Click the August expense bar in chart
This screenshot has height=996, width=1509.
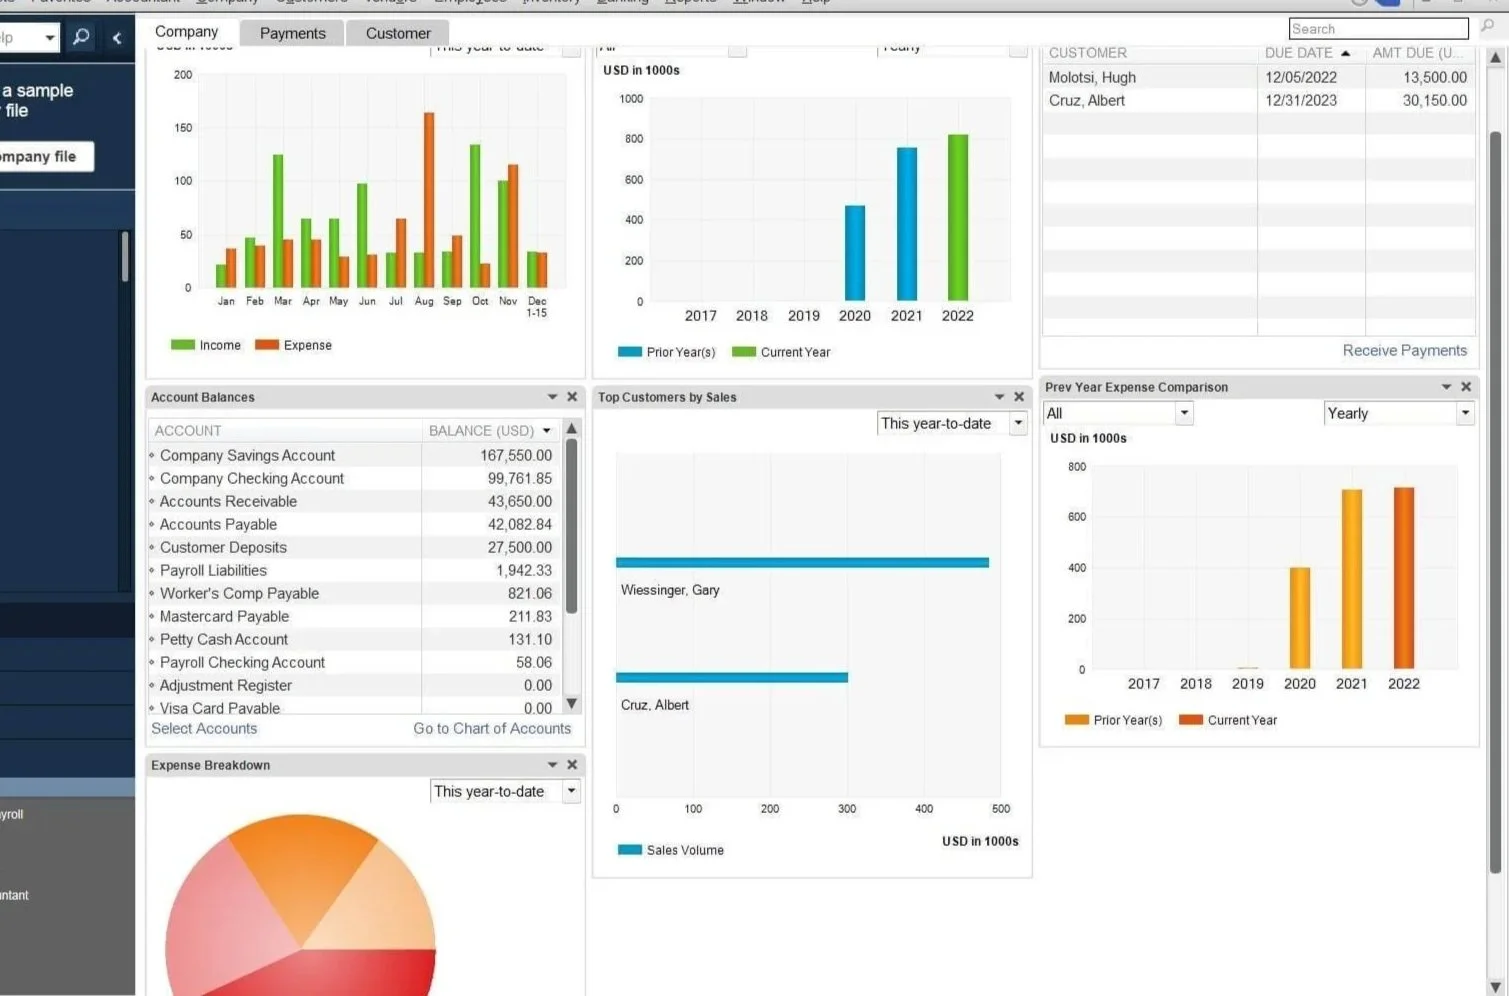pos(429,200)
